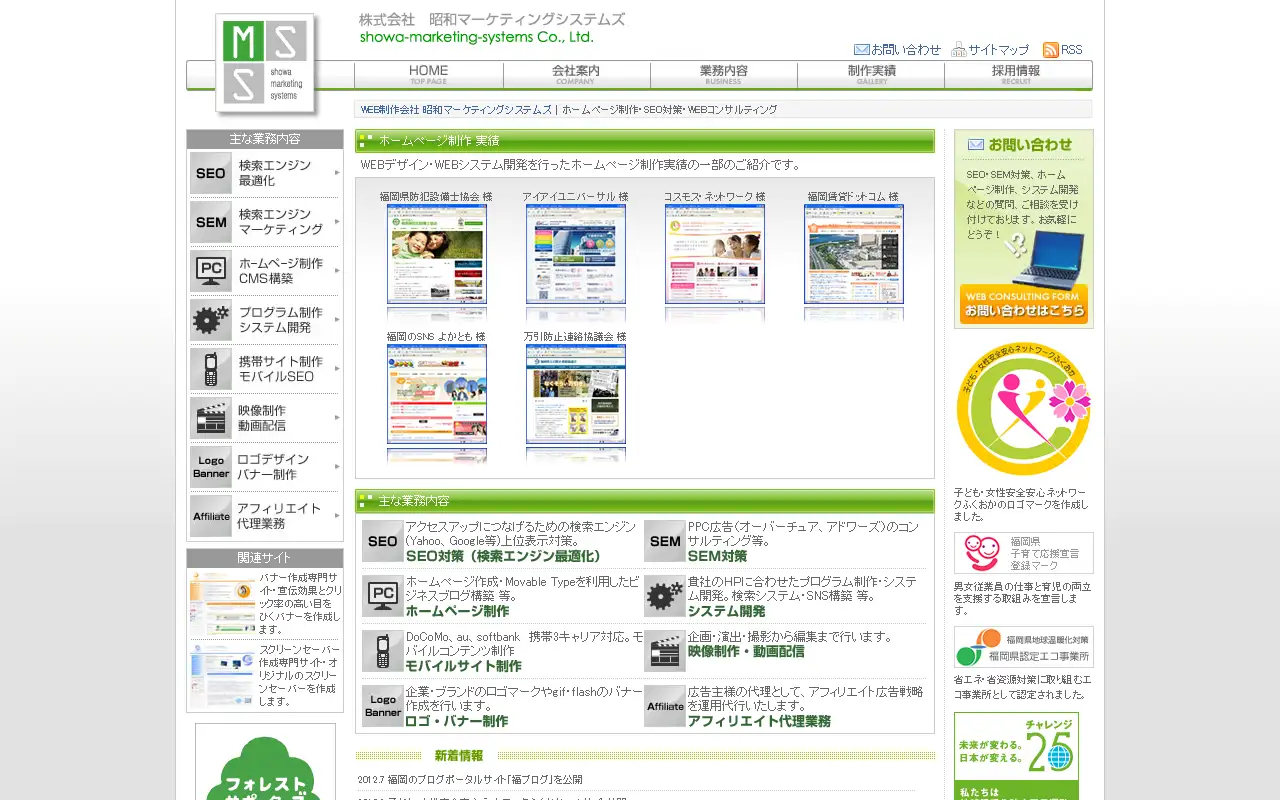
Task: Click the clapperboard icon beside 映像制作・動画配信
Action: 665,651
